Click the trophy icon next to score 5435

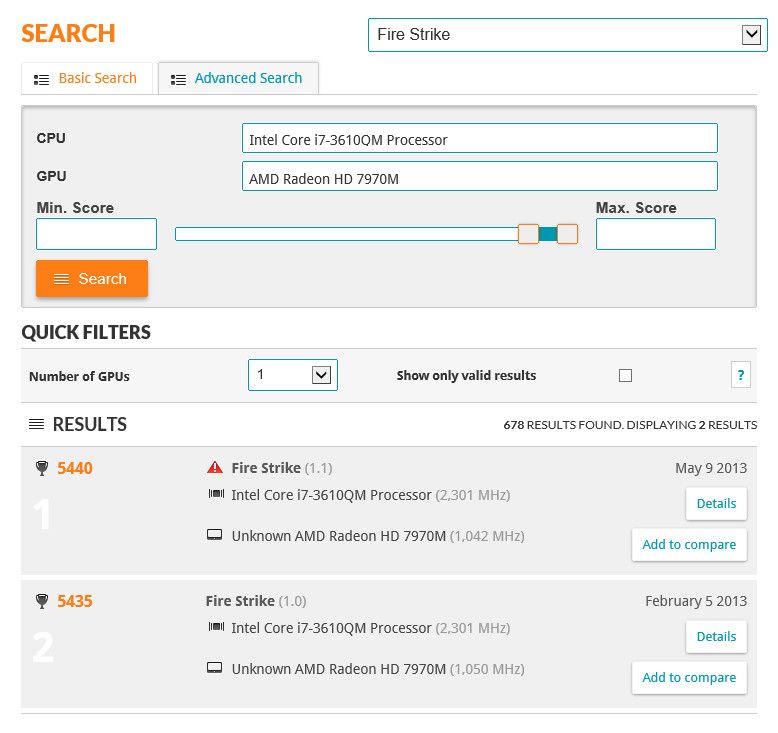41,601
